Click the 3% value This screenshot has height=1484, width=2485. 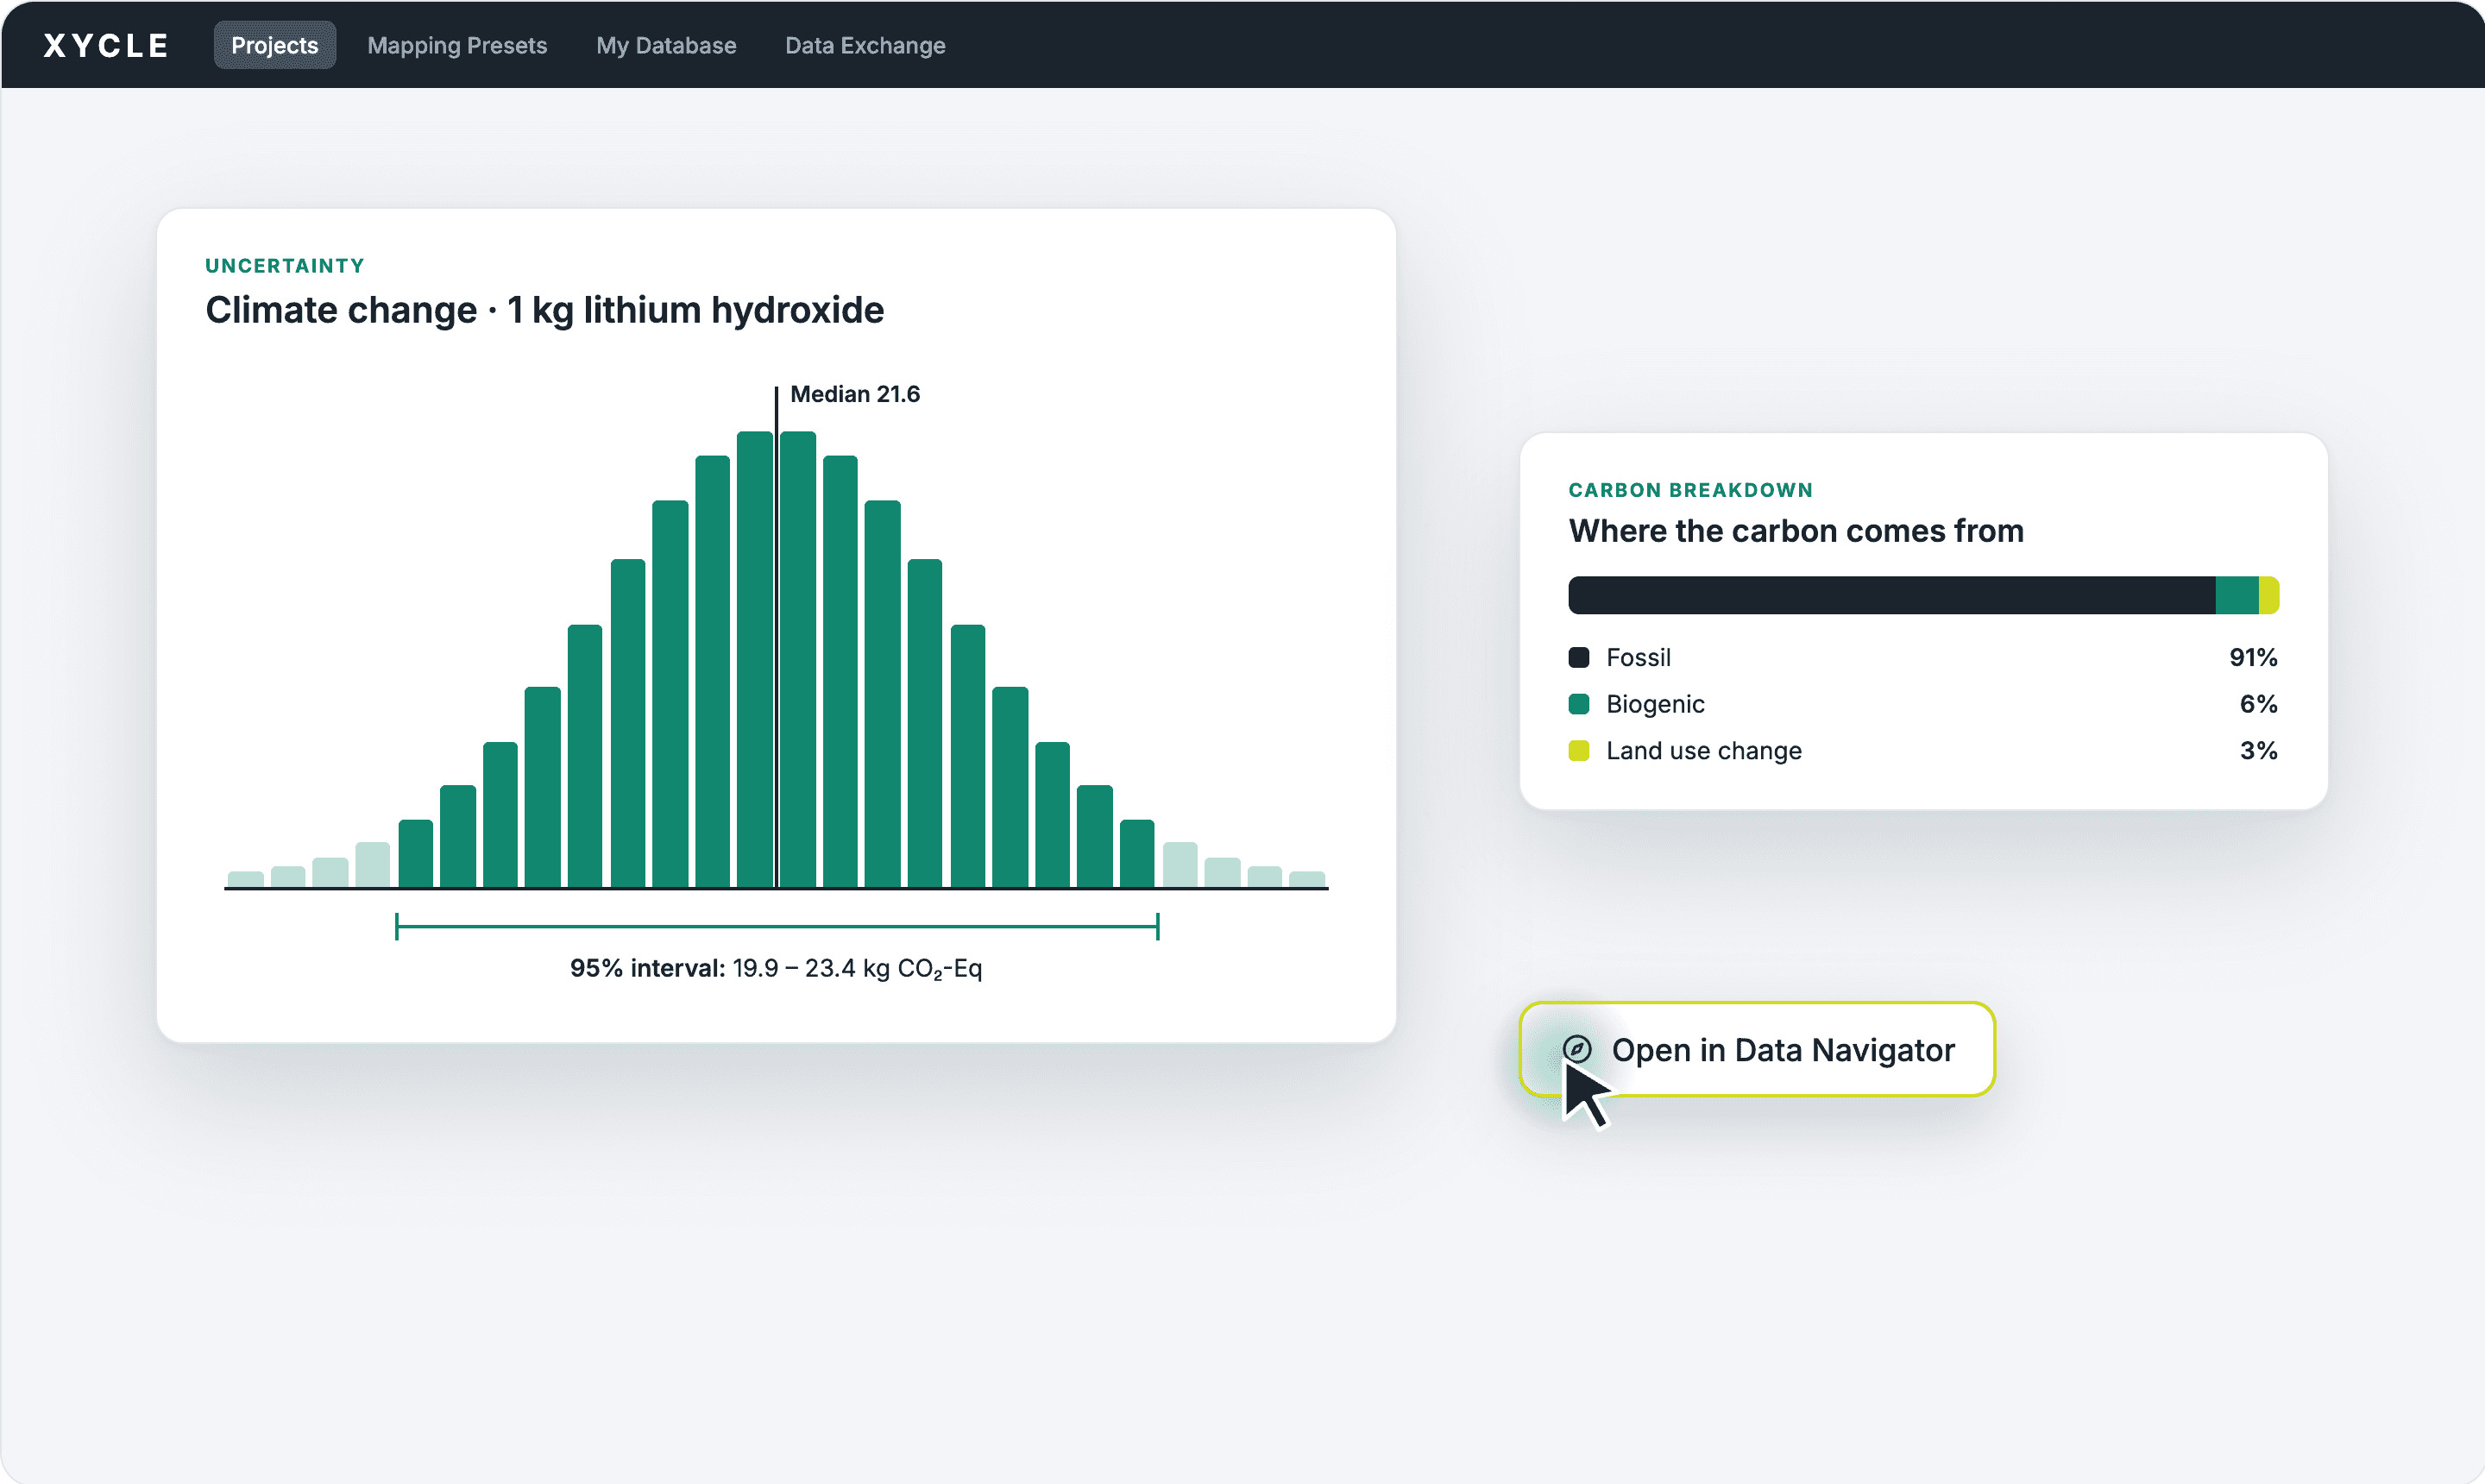2258,750
